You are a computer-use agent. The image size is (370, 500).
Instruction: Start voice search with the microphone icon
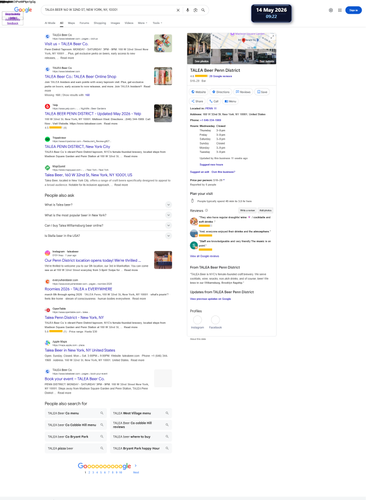pyautogui.click(x=187, y=10)
